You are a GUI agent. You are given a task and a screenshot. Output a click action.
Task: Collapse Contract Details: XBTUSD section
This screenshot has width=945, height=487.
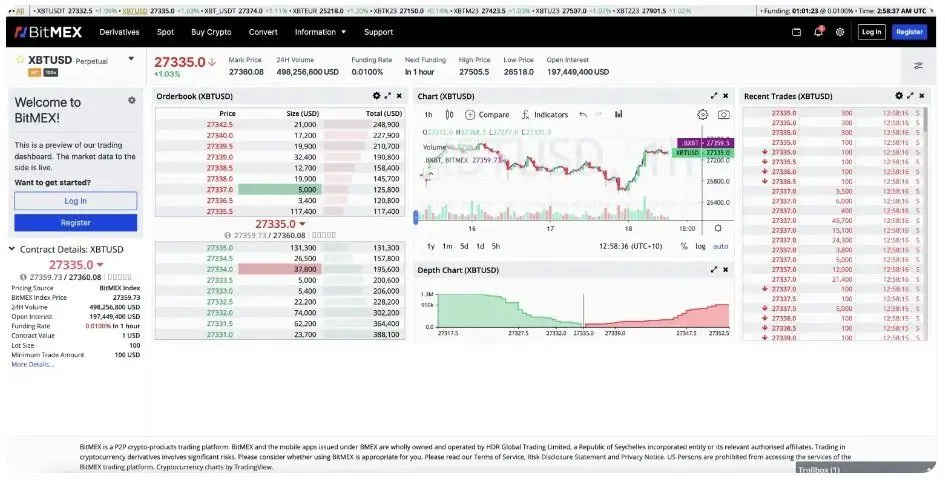tap(11, 248)
